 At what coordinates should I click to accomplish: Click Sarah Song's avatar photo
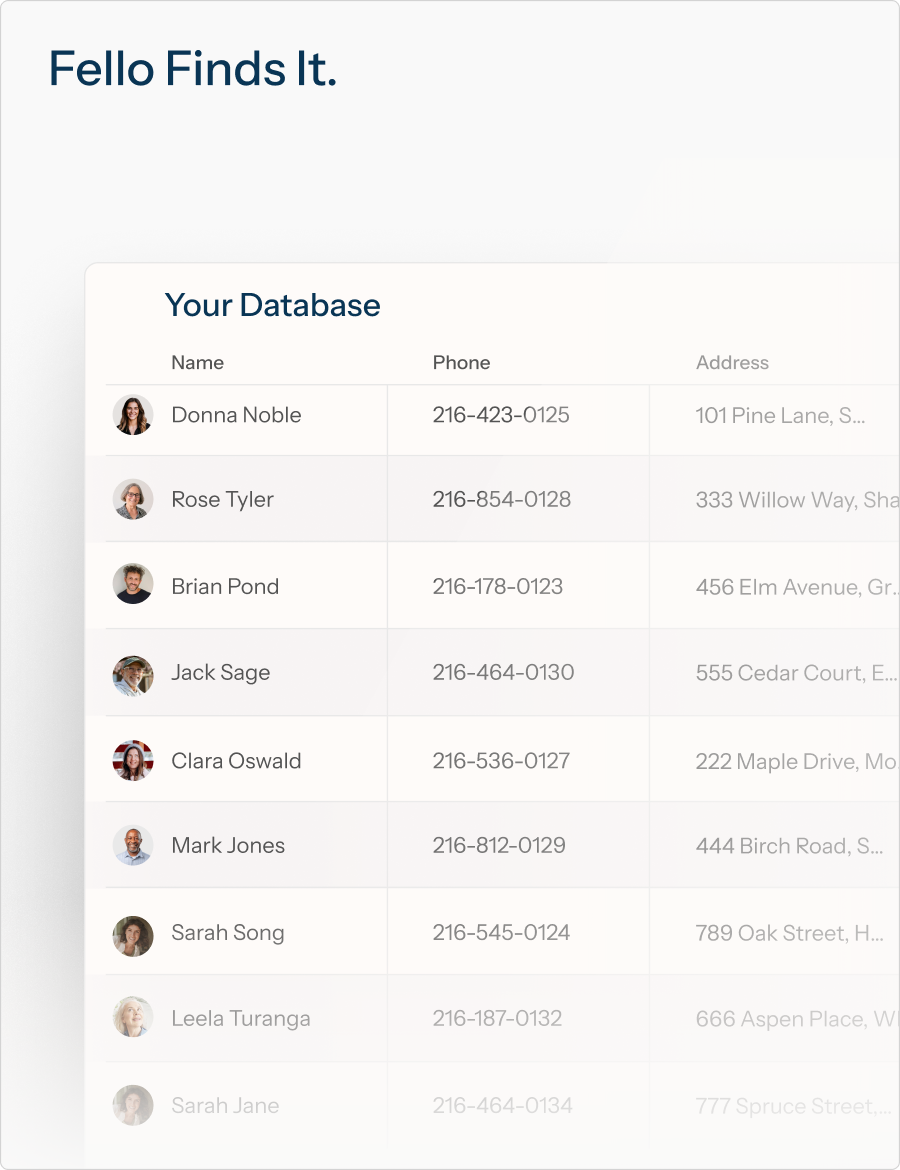pyautogui.click(x=133, y=936)
